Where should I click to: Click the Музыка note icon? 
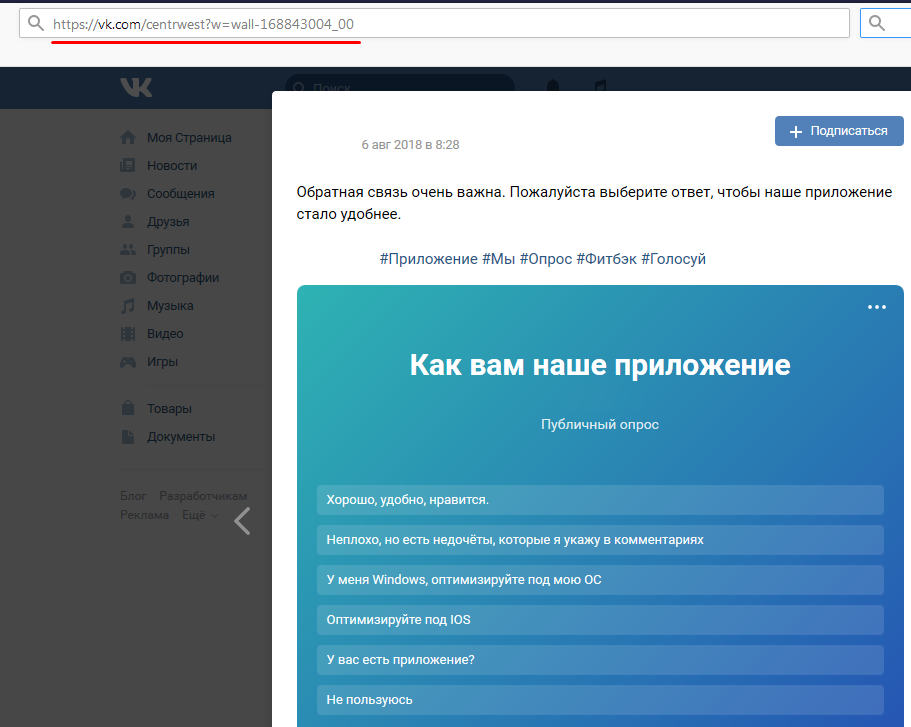click(x=128, y=306)
